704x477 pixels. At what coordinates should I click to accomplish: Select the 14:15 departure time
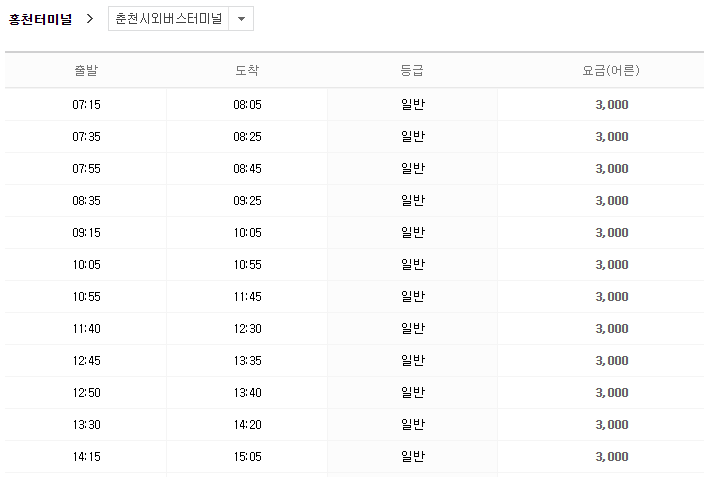point(86,457)
